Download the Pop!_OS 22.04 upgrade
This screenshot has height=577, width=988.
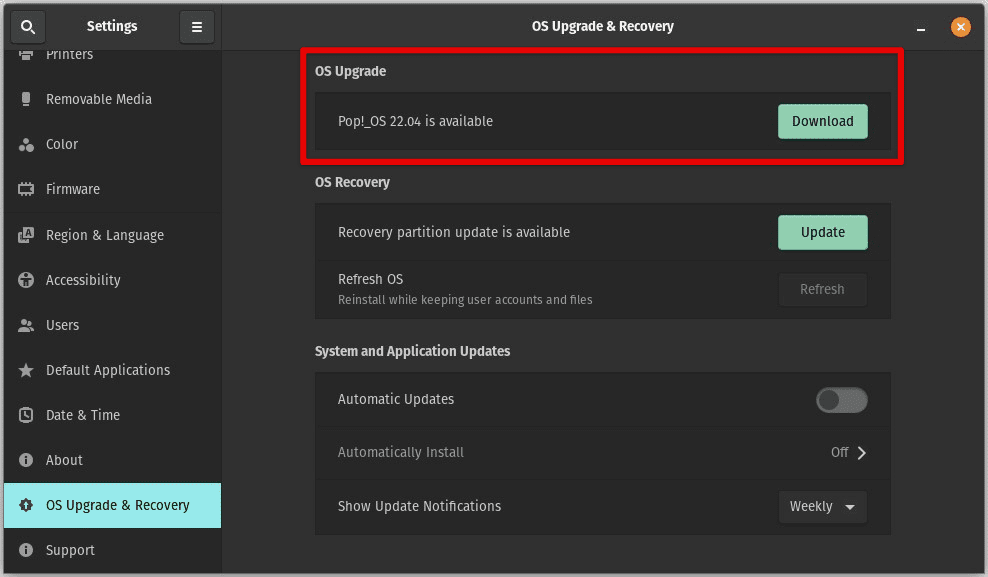coord(822,121)
